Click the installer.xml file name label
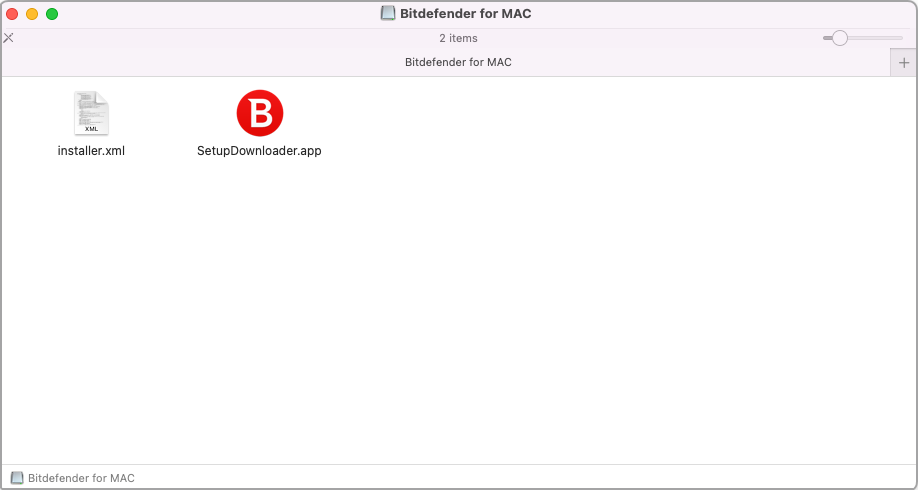Viewport: 918px width, 490px height. [91, 150]
